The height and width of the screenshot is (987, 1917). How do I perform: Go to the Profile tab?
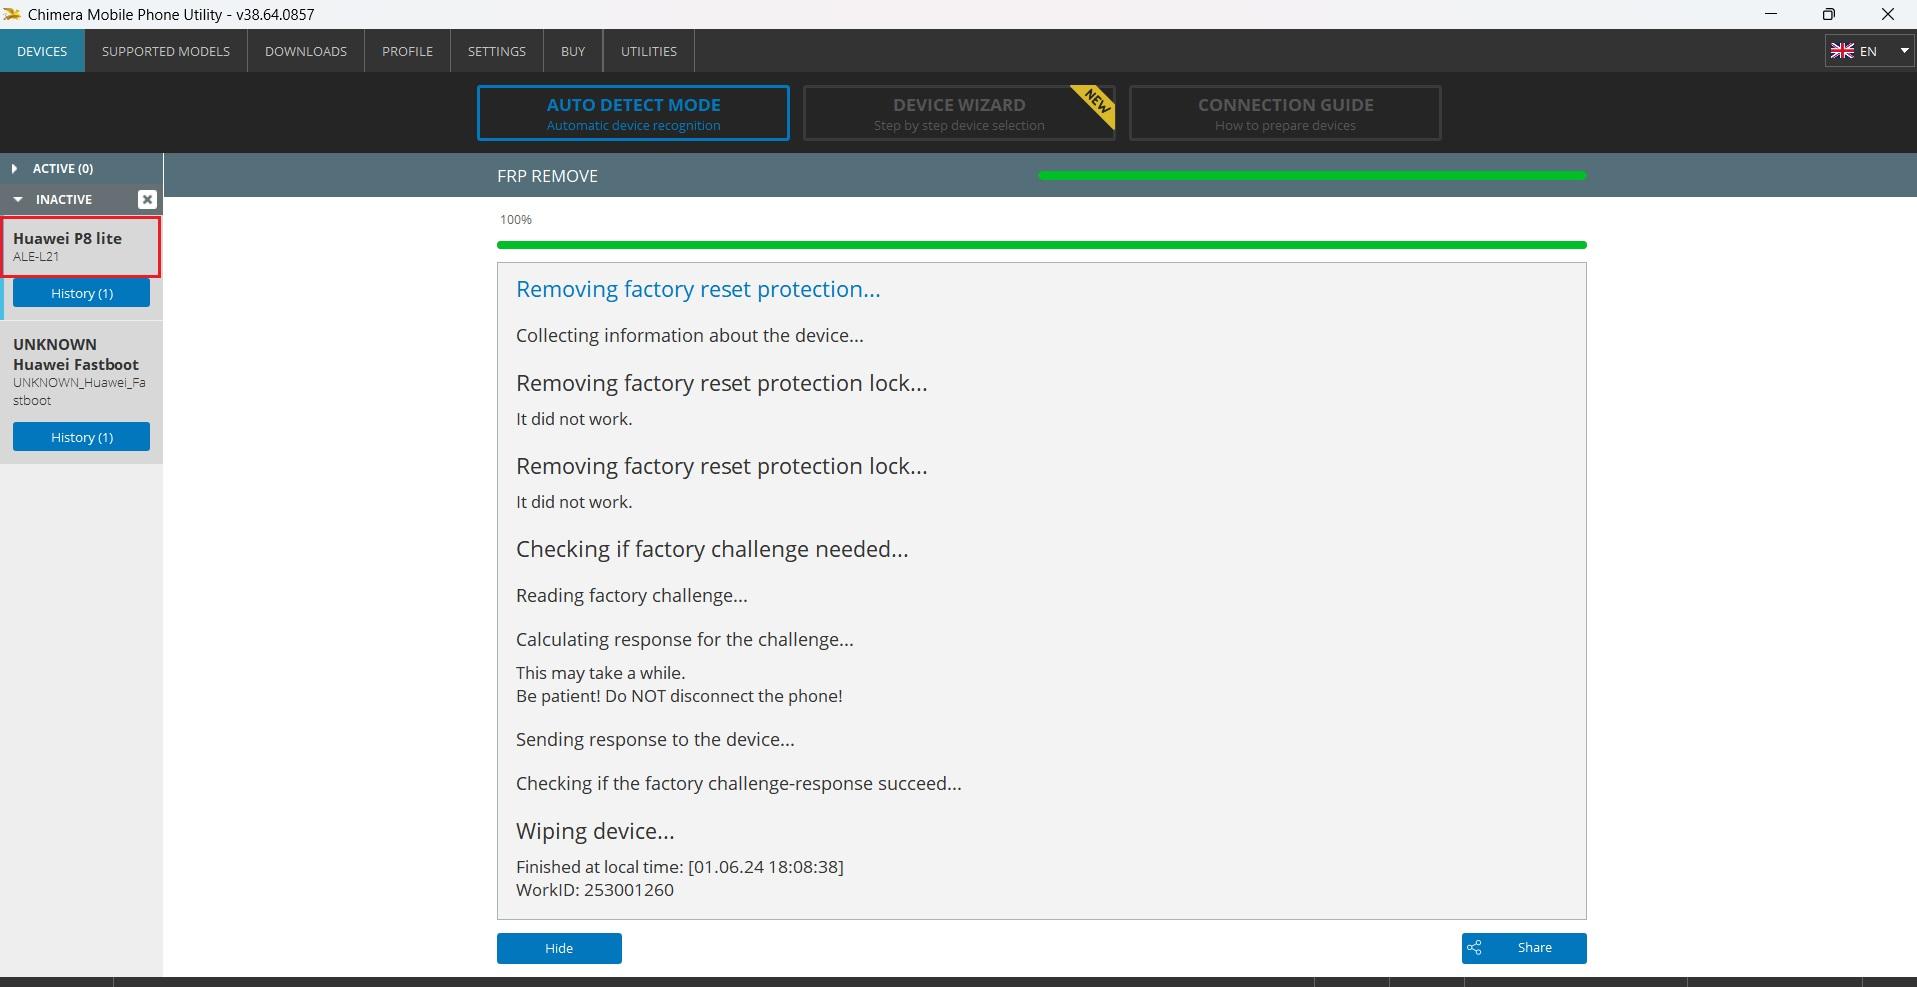pyautogui.click(x=407, y=51)
